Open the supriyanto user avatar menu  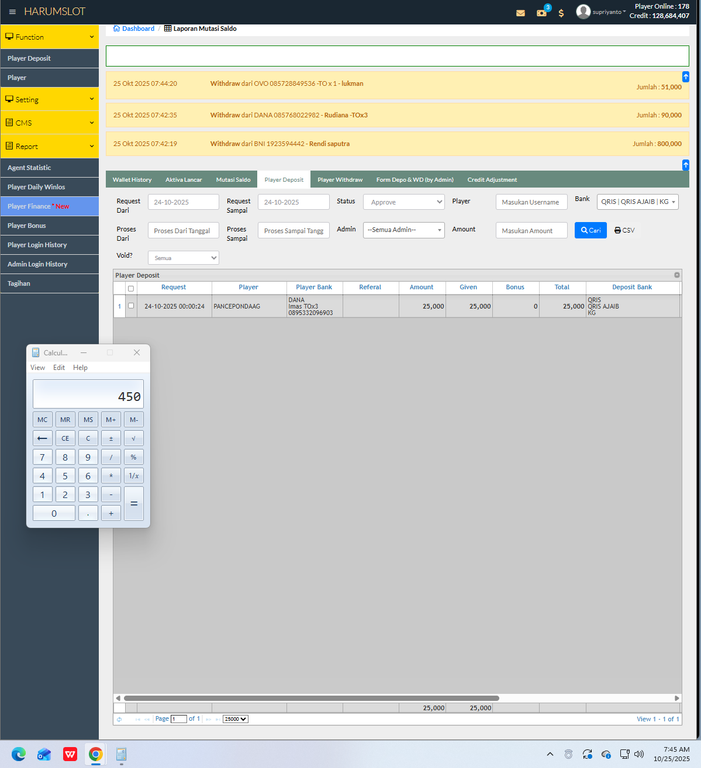point(583,11)
